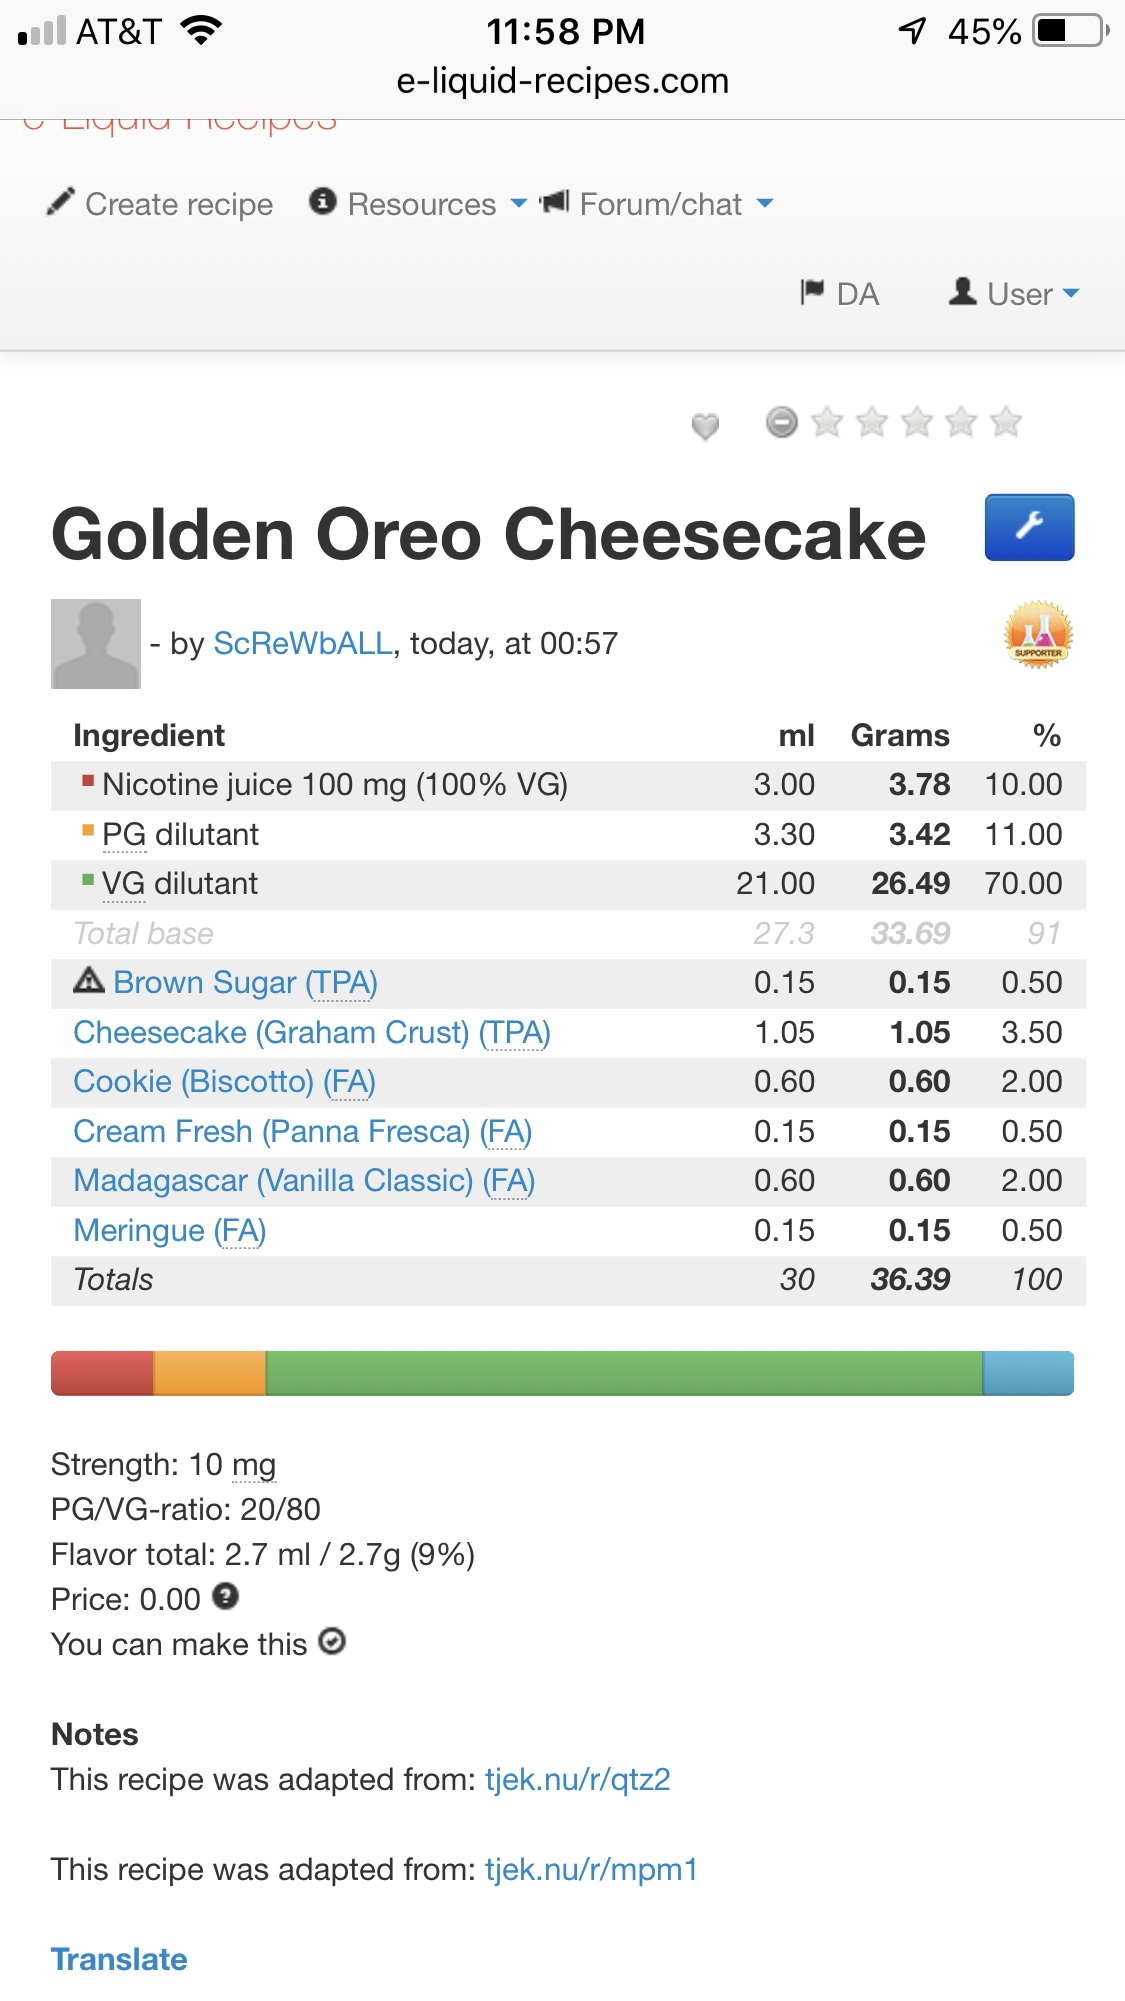Clear the rating with the minus circle icon

[782, 422]
